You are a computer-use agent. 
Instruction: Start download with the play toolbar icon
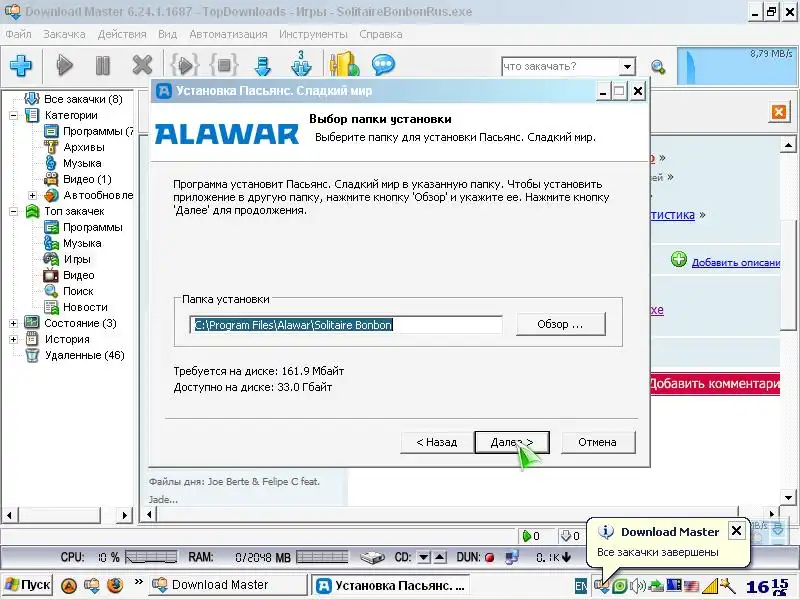pyautogui.click(x=64, y=65)
